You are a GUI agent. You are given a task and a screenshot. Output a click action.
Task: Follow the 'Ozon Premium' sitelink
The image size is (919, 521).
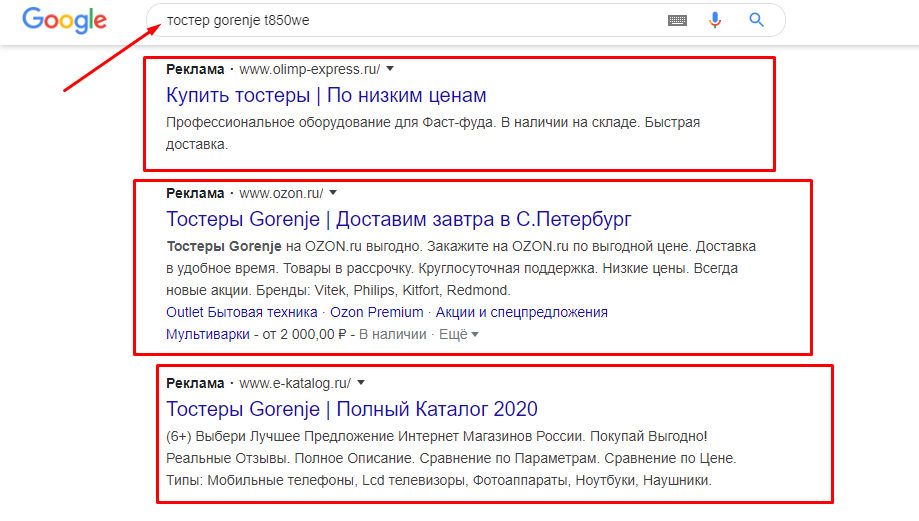point(376,312)
